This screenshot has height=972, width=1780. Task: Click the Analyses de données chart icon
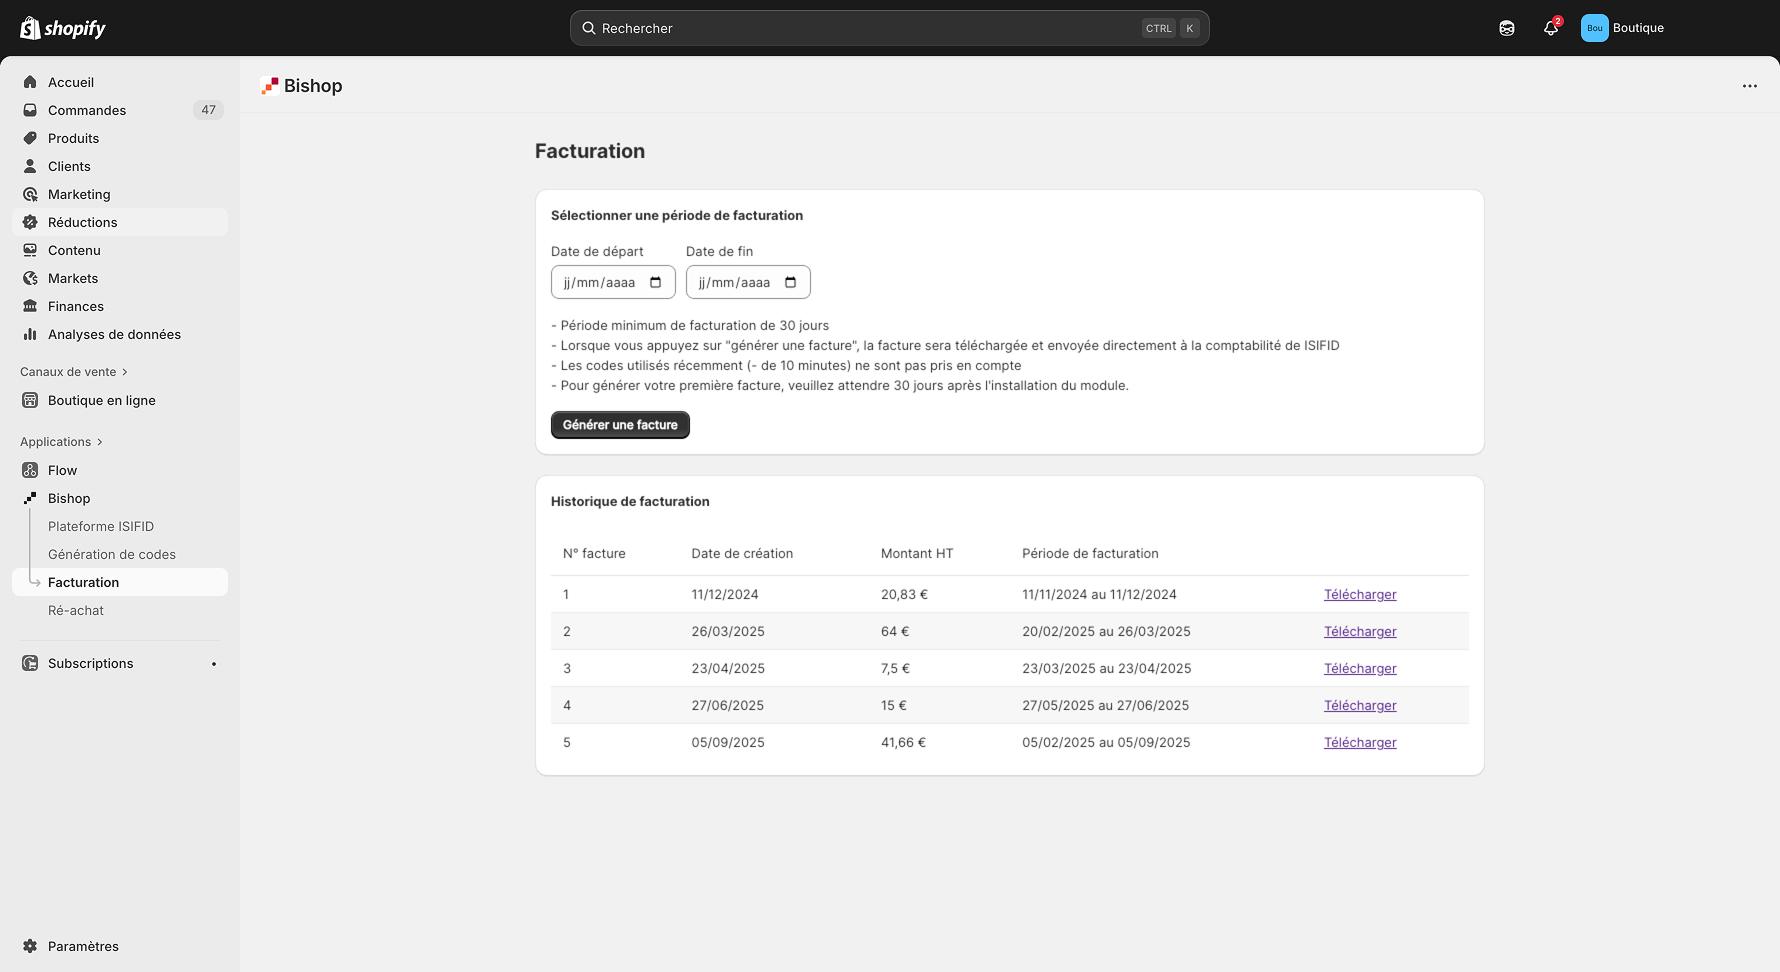point(30,334)
